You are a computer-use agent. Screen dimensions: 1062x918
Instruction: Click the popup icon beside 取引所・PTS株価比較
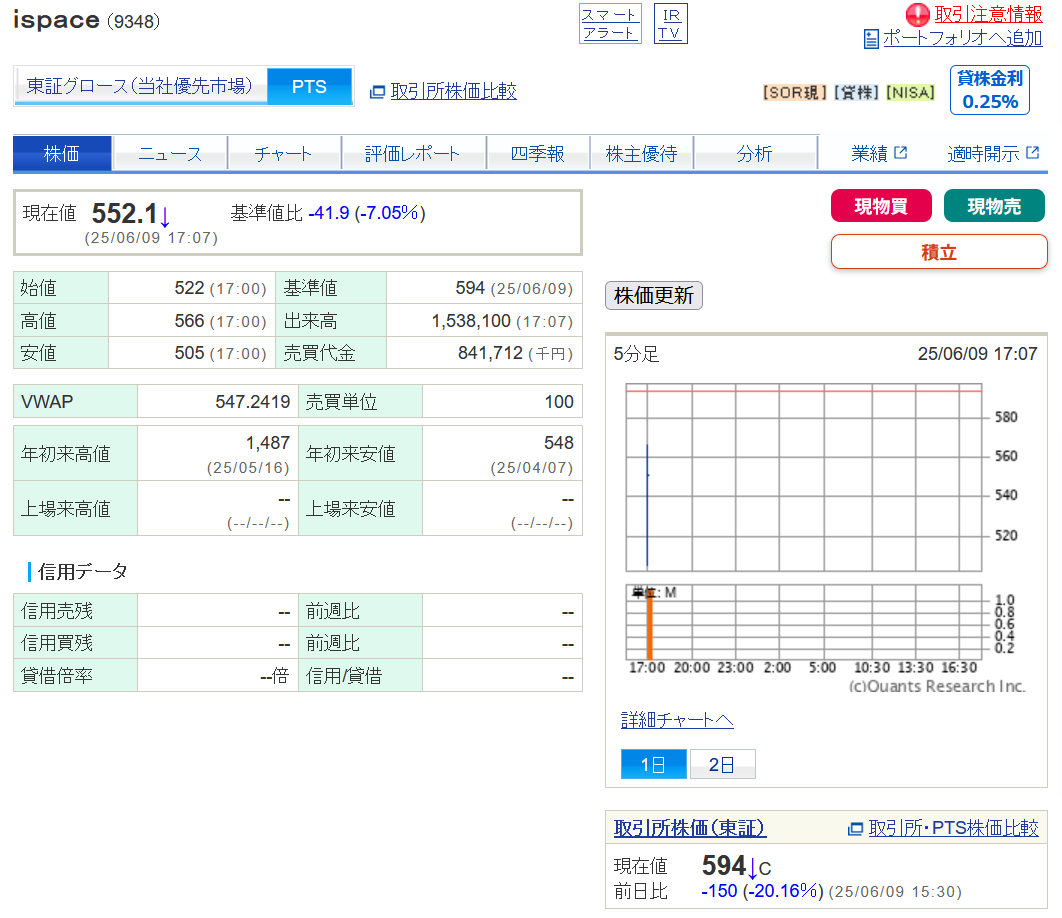tap(855, 829)
